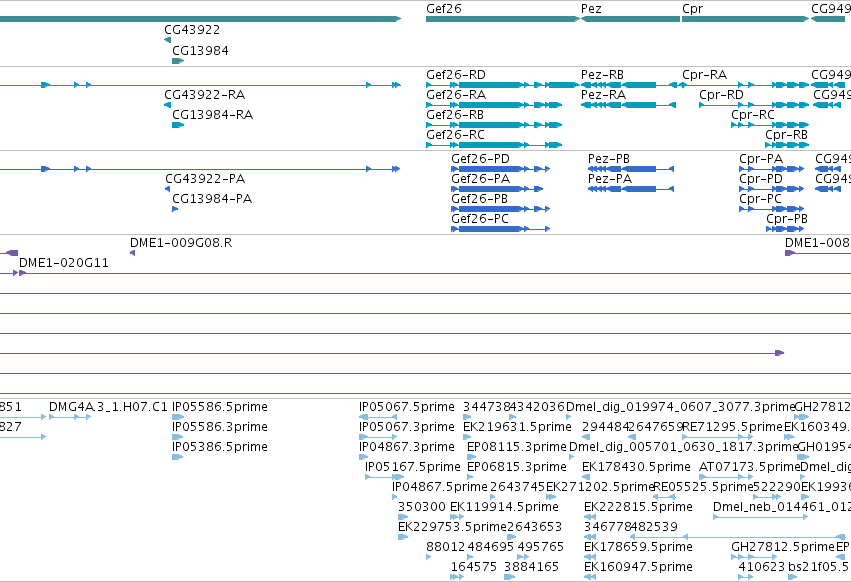Click the DME1-009G08.R feature
This screenshot has width=851, height=582.
pyautogui.click(x=132, y=253)
